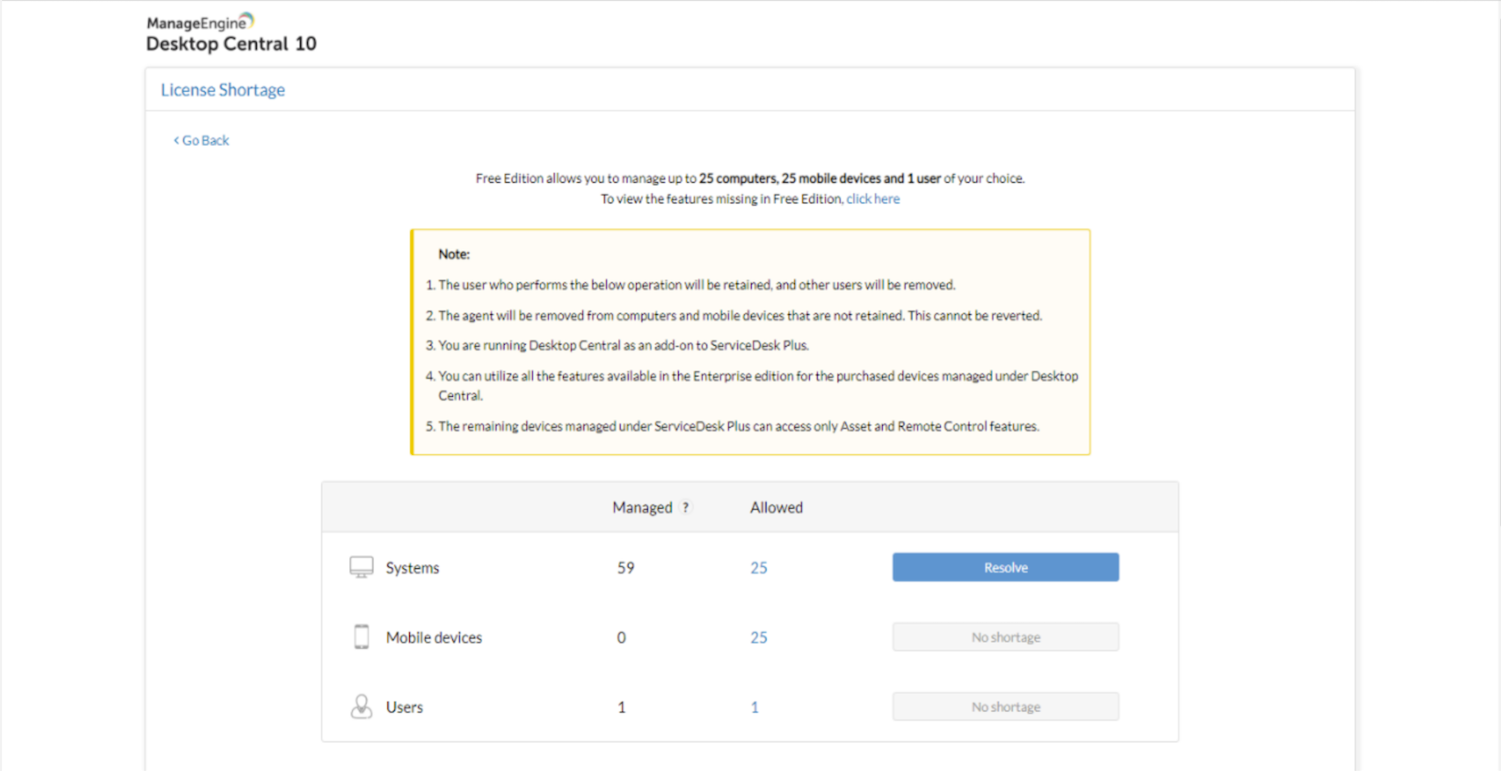Click No shortage button for Users
The height and width of the screenshot is (771, 1501).
pos(1005,707)
